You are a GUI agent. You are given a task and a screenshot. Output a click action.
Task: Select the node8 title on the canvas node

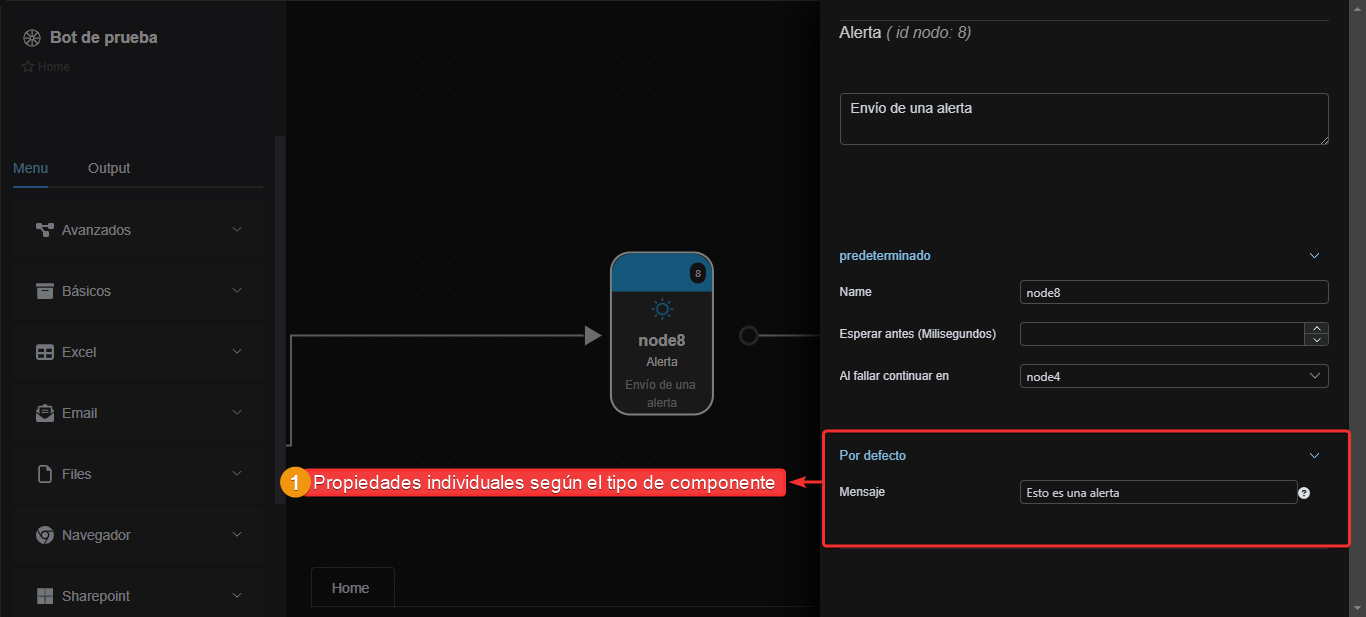(x=662, y=340)
